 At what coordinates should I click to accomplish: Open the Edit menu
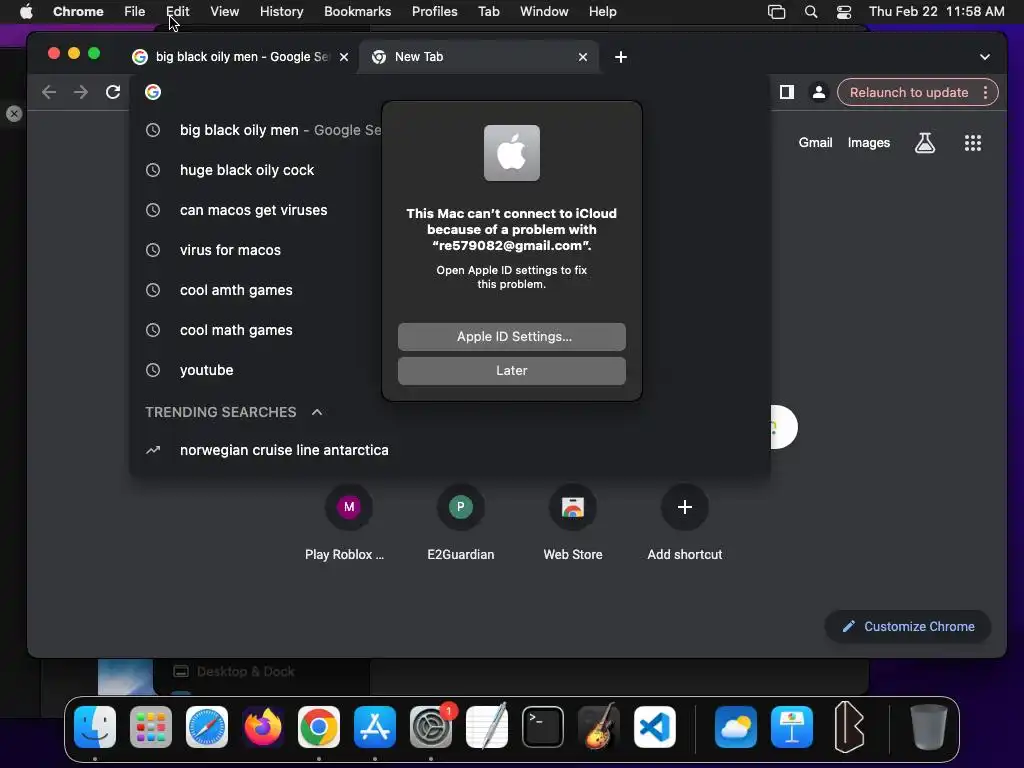click(x=178, y=12)
